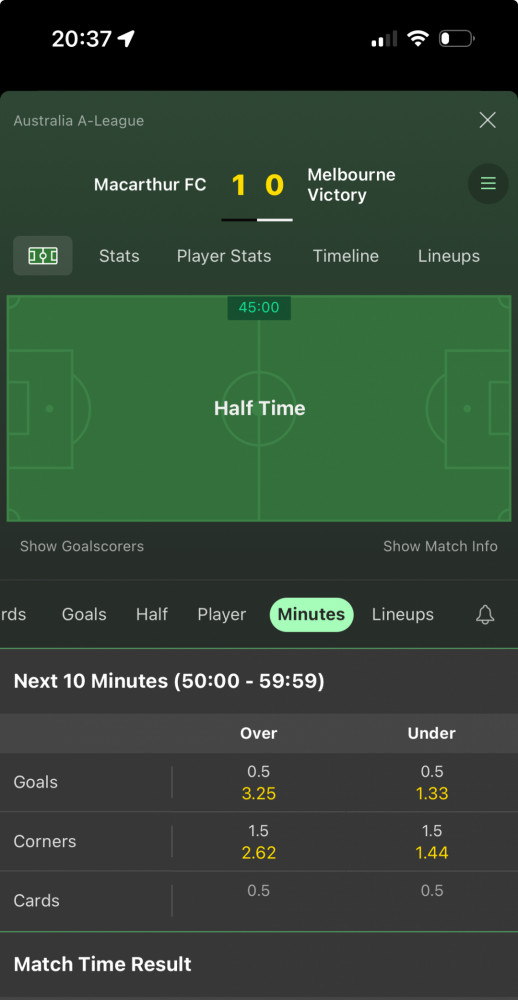Toggle Show Match Info
Screen dimensions: 518x1000
coord(440,546)
